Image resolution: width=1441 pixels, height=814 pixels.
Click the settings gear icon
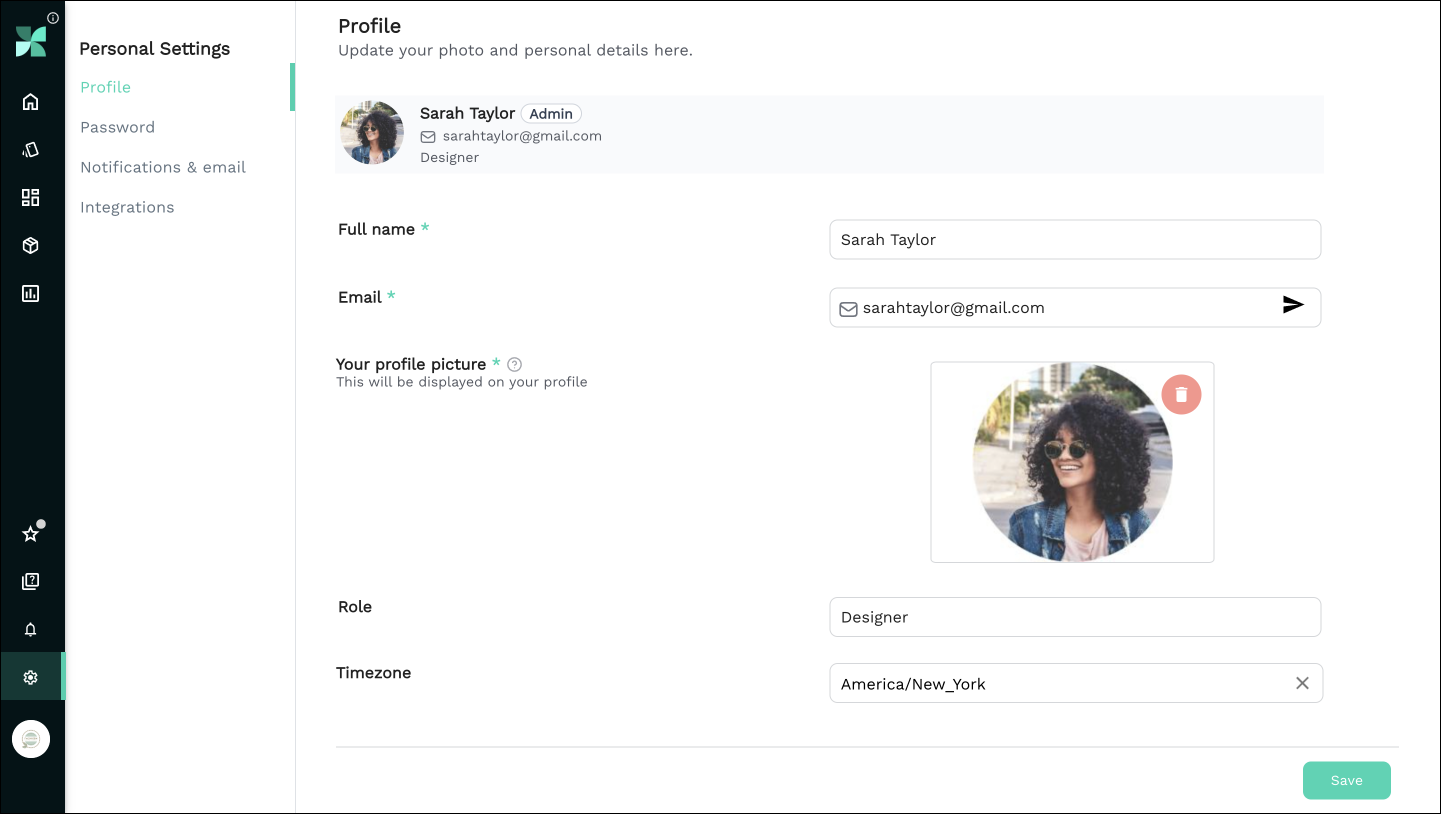click(x=31, y=677)
